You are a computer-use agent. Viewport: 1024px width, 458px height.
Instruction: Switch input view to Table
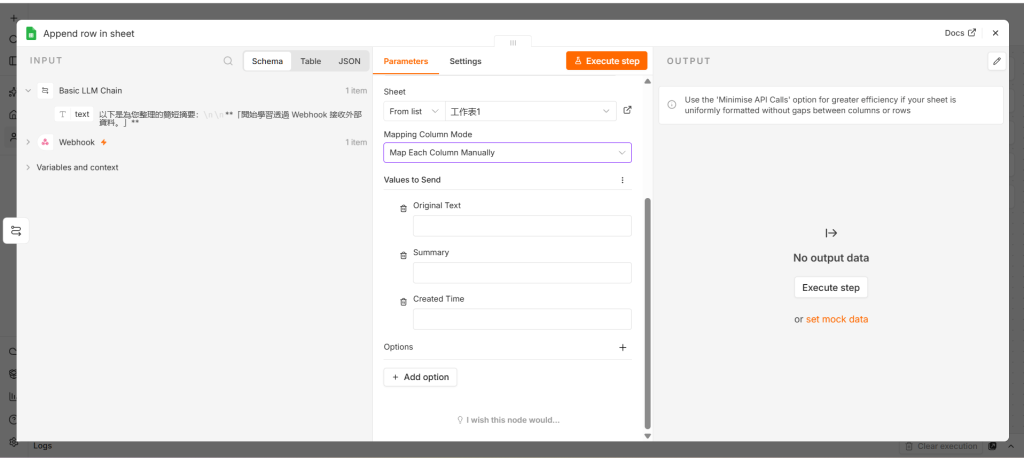tap(311, 61)
